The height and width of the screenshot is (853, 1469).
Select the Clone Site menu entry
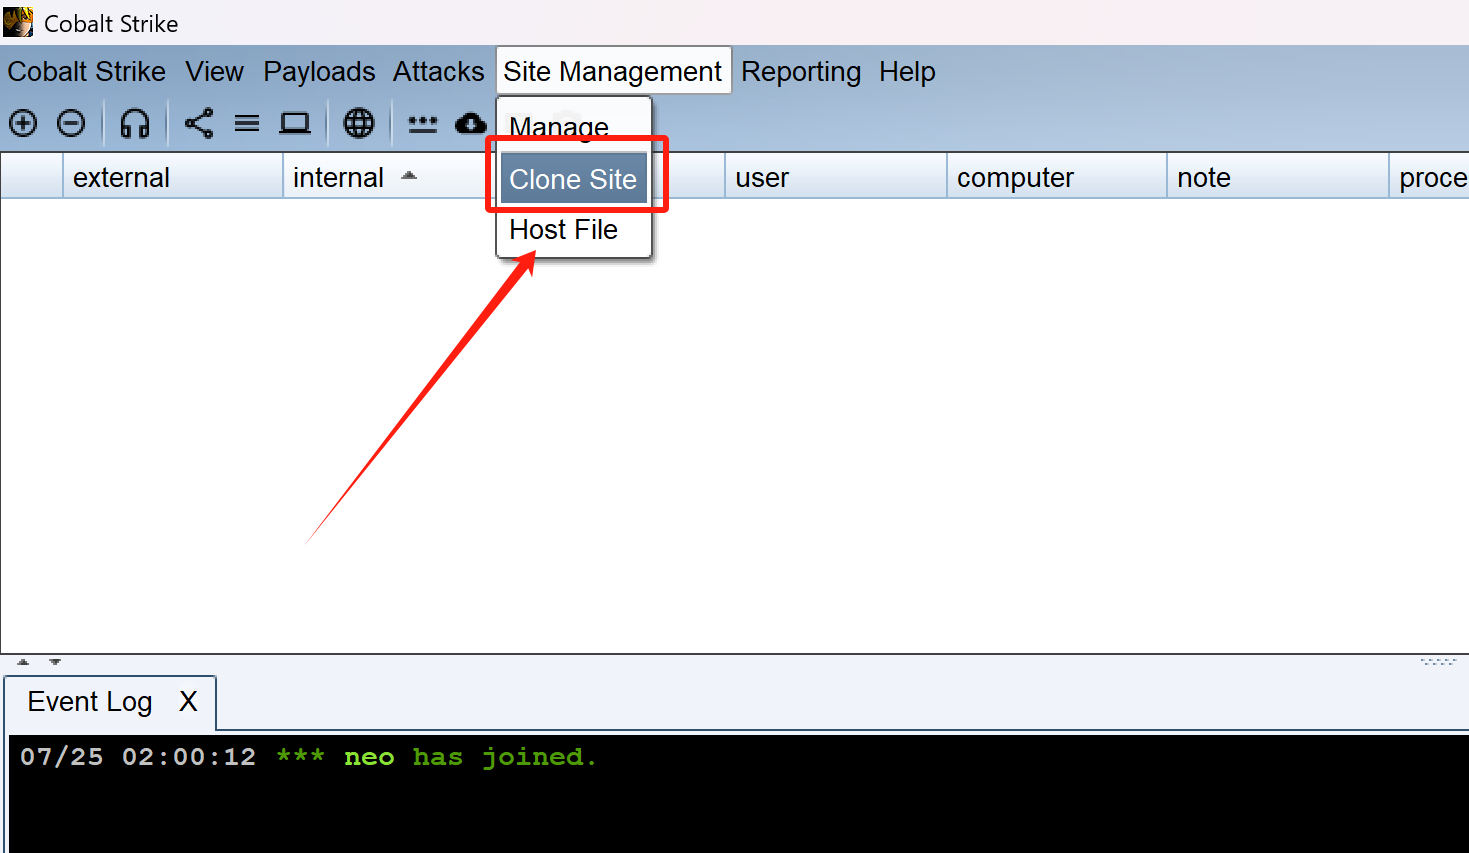click(574, 179)
